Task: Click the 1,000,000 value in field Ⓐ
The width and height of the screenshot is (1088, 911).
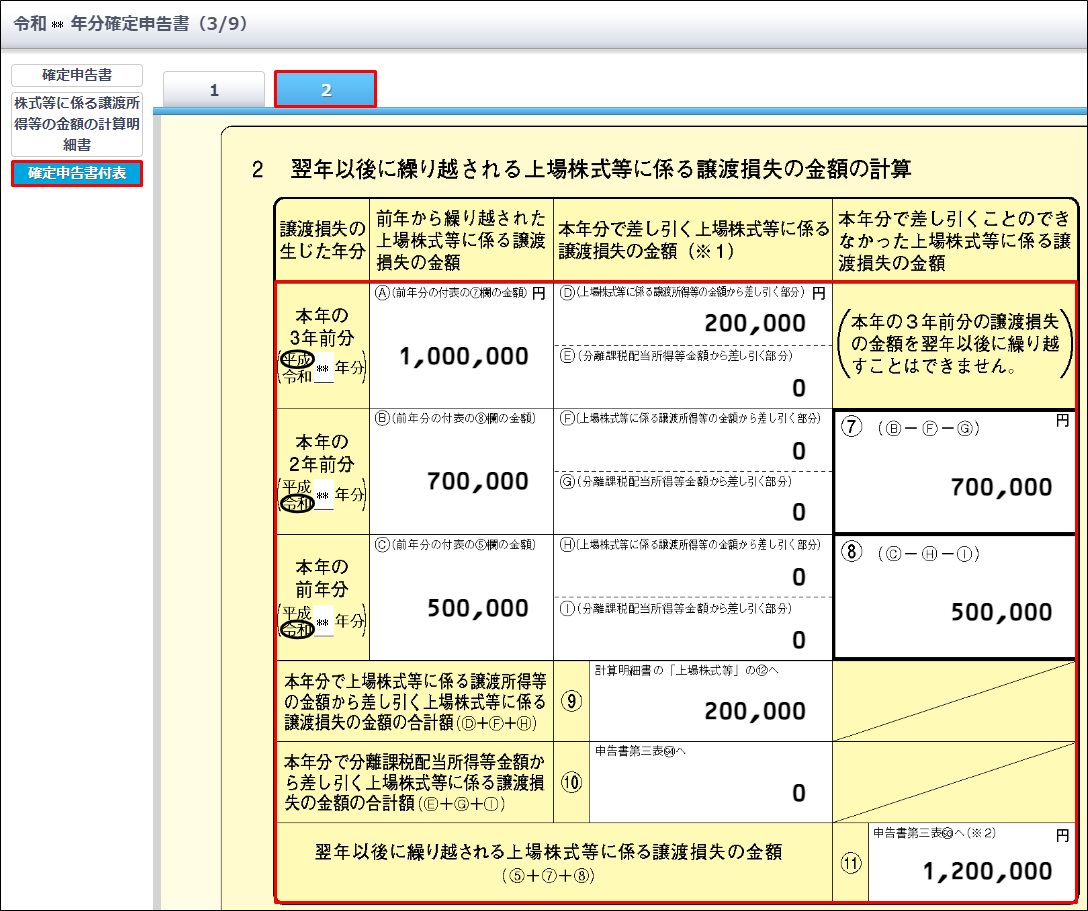Action: [464, 357]
